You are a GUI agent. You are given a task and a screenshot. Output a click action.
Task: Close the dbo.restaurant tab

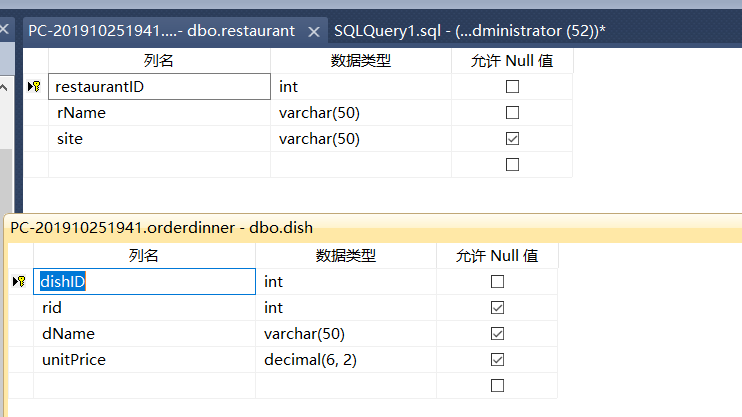pyautogui.click(x=313, y=32)
